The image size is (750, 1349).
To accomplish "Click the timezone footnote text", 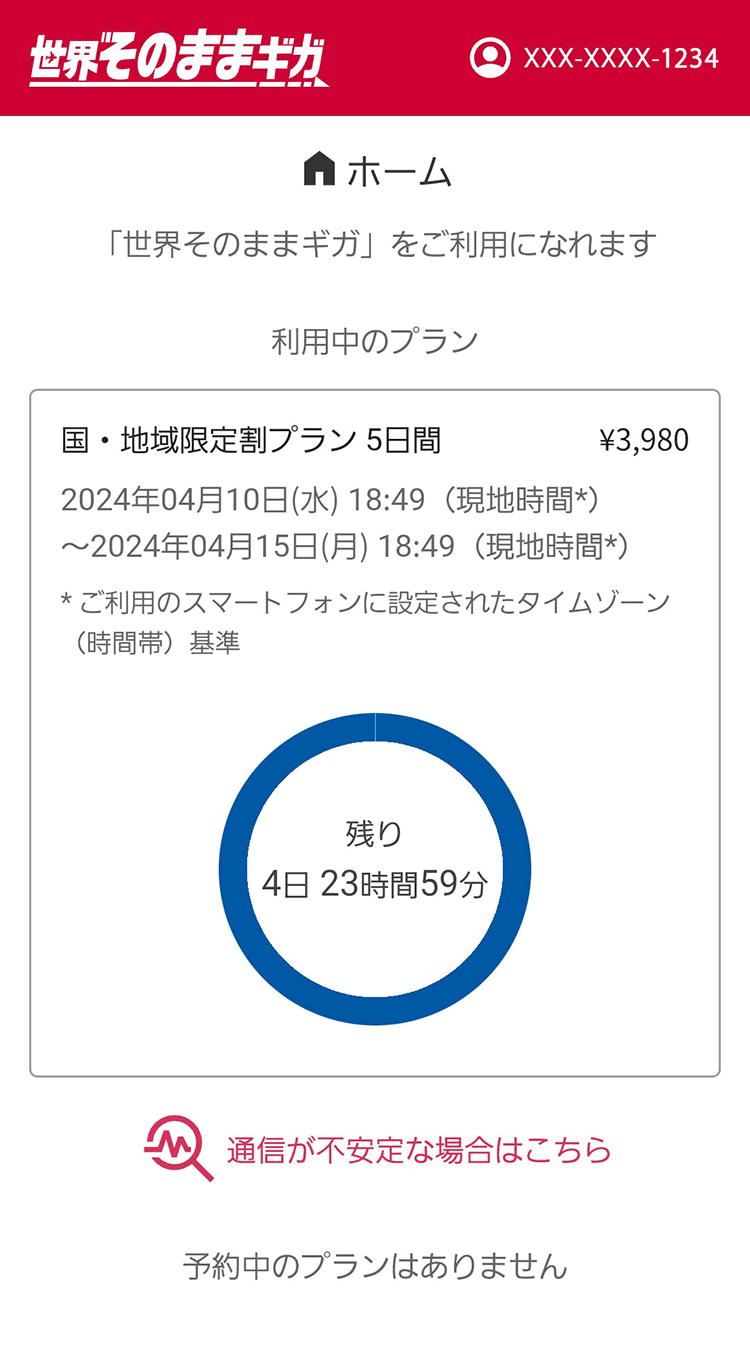I will [x=365, y=622].
